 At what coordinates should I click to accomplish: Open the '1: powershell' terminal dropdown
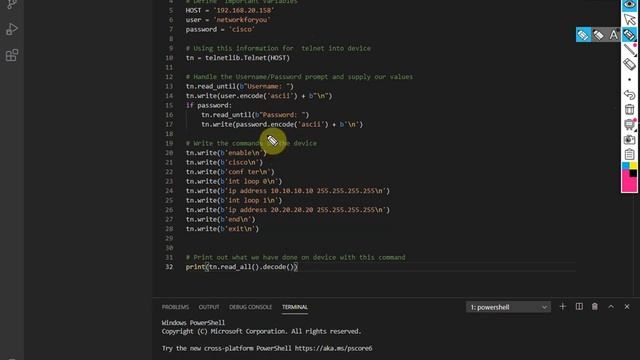tap(508, 307)
